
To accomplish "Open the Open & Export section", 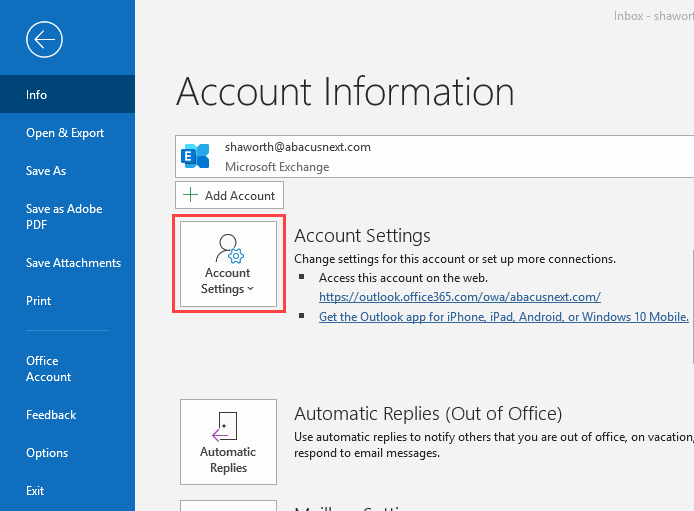I will pos(67,133).
